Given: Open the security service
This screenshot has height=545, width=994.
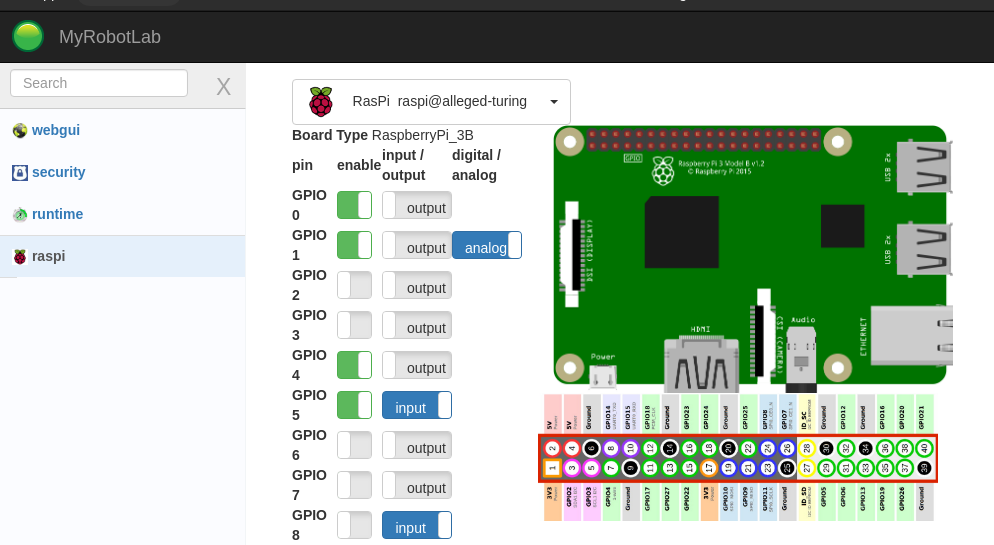Looking at the screenshot, I should click(x=58, y=172).
